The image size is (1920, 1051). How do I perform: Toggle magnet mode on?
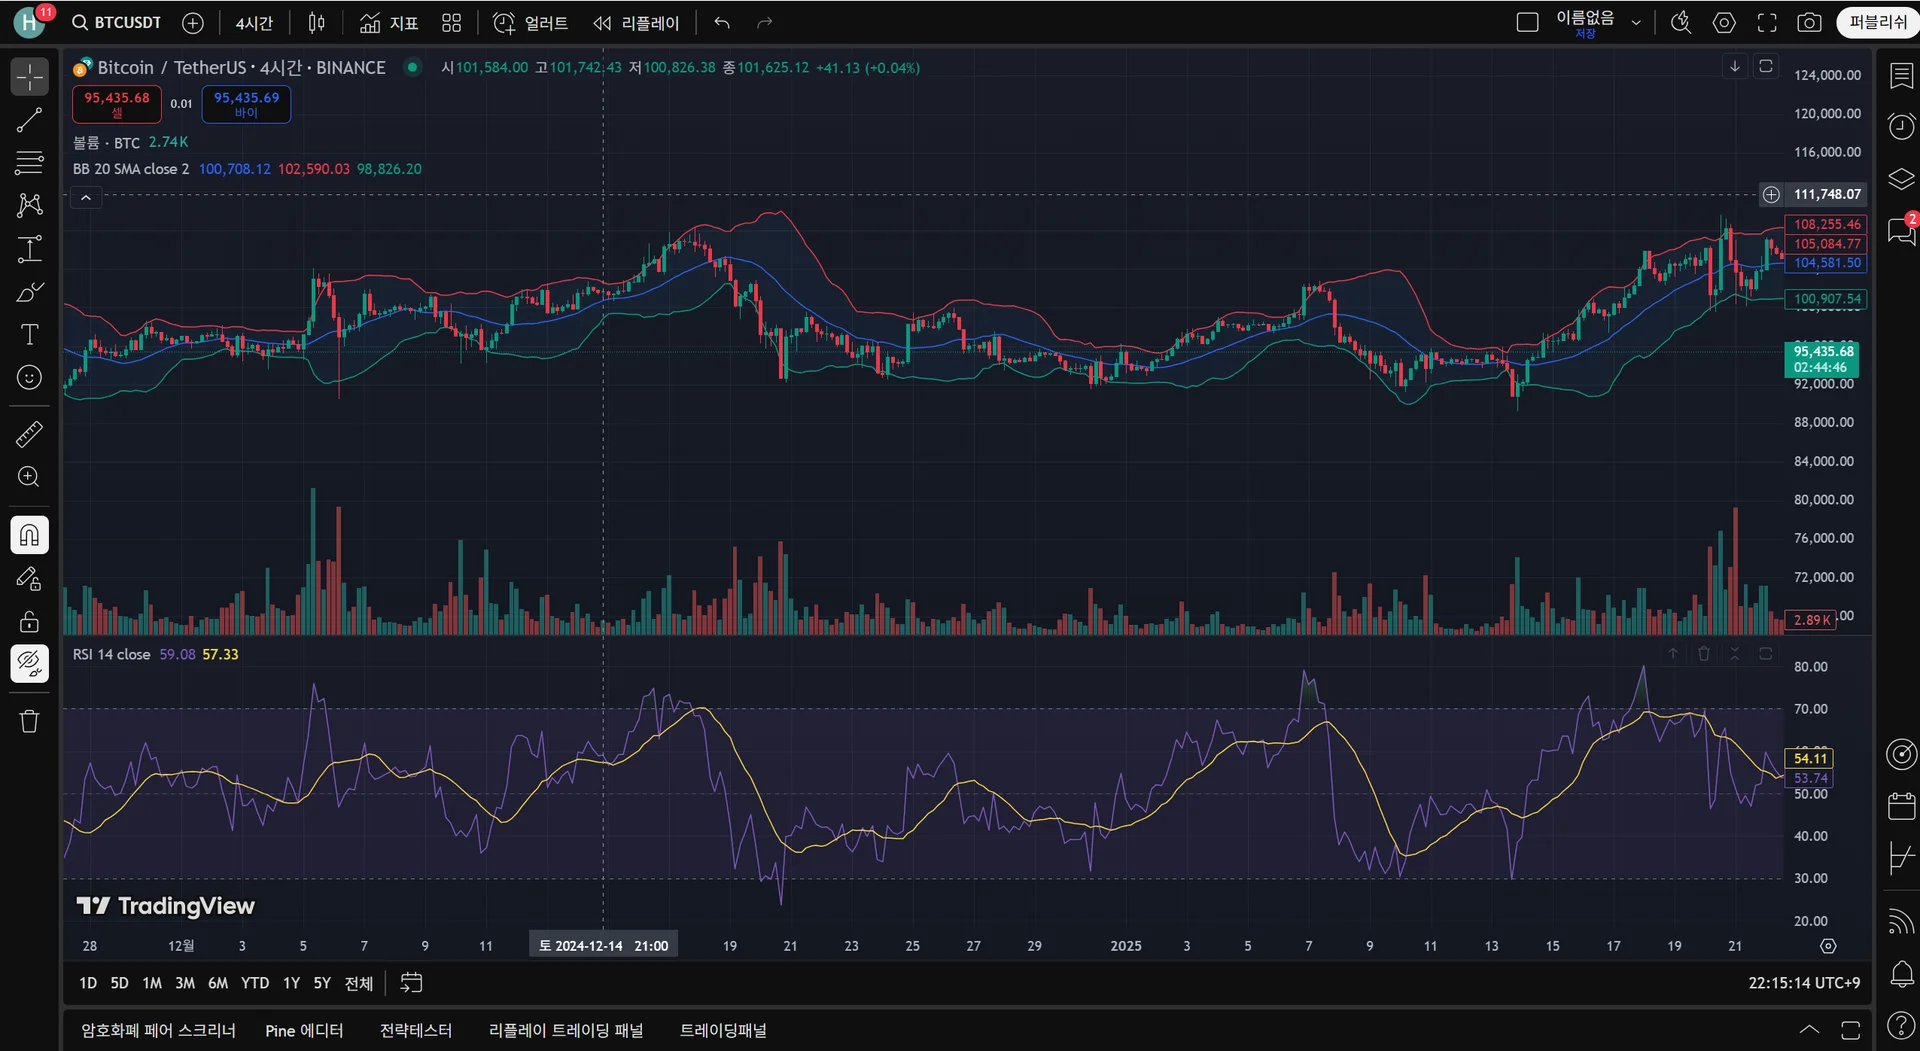29,535
